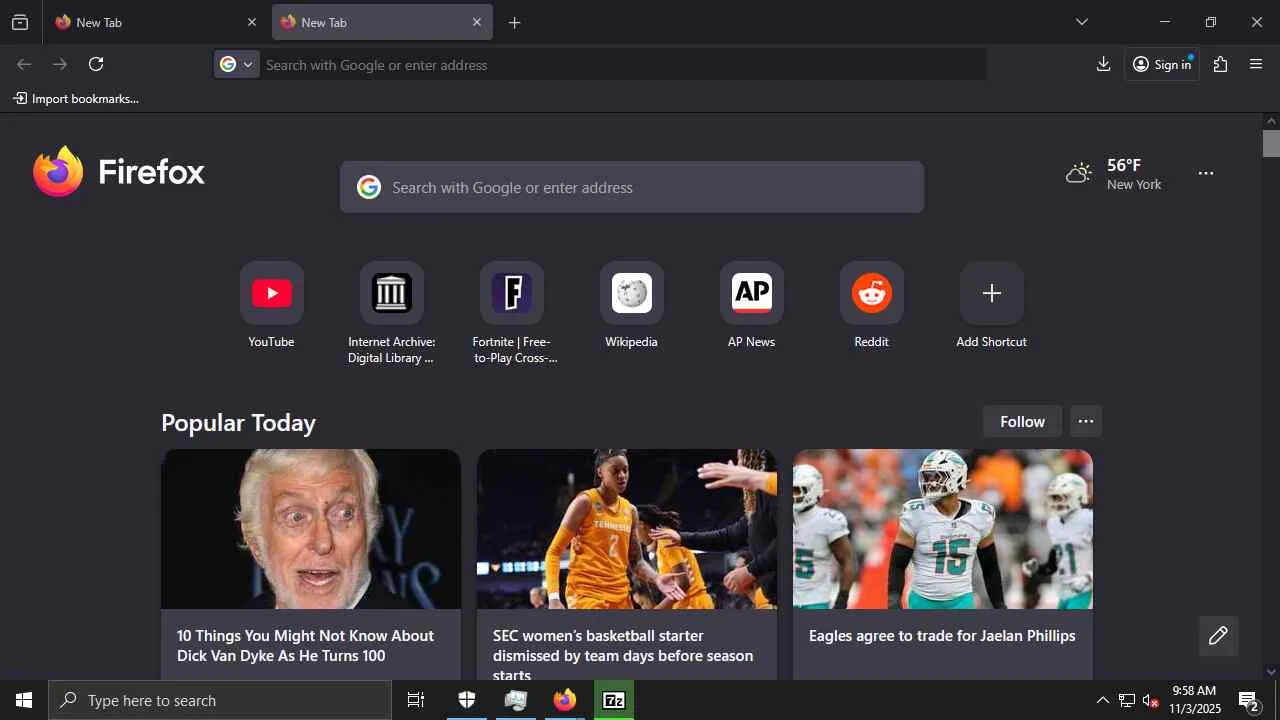Open the SEC women's basketball article headline
This screenshot has width=1280, height=720.
coord(623,656)
